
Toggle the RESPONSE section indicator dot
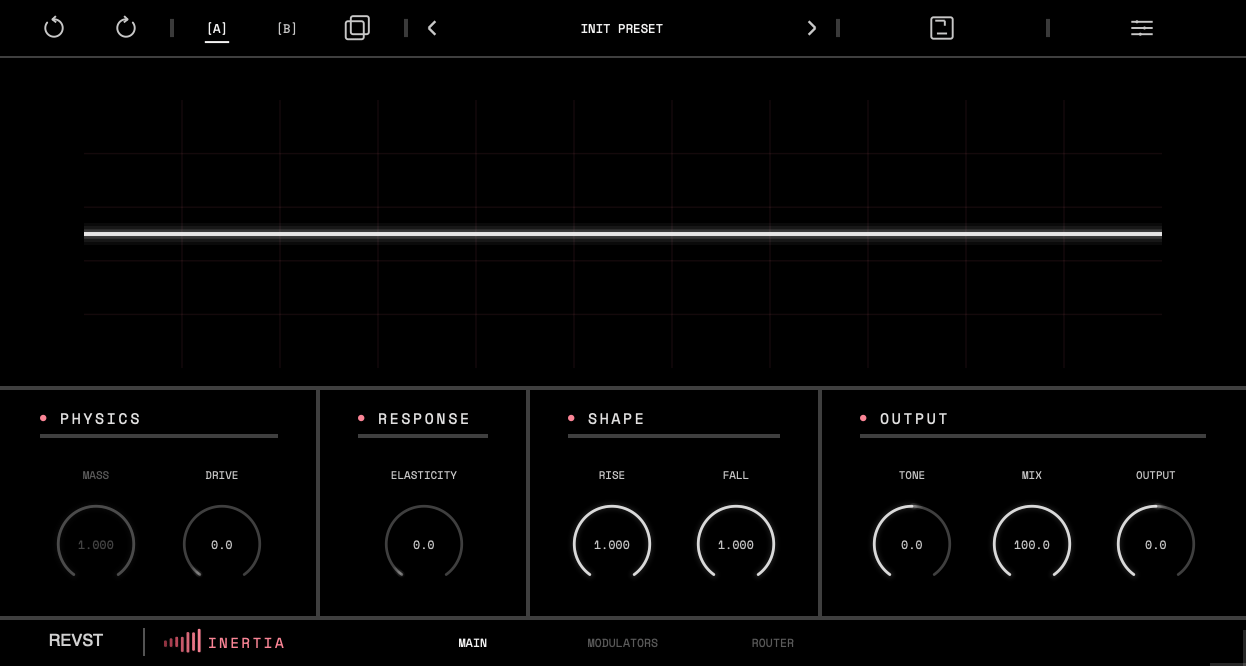click(361, 418)
